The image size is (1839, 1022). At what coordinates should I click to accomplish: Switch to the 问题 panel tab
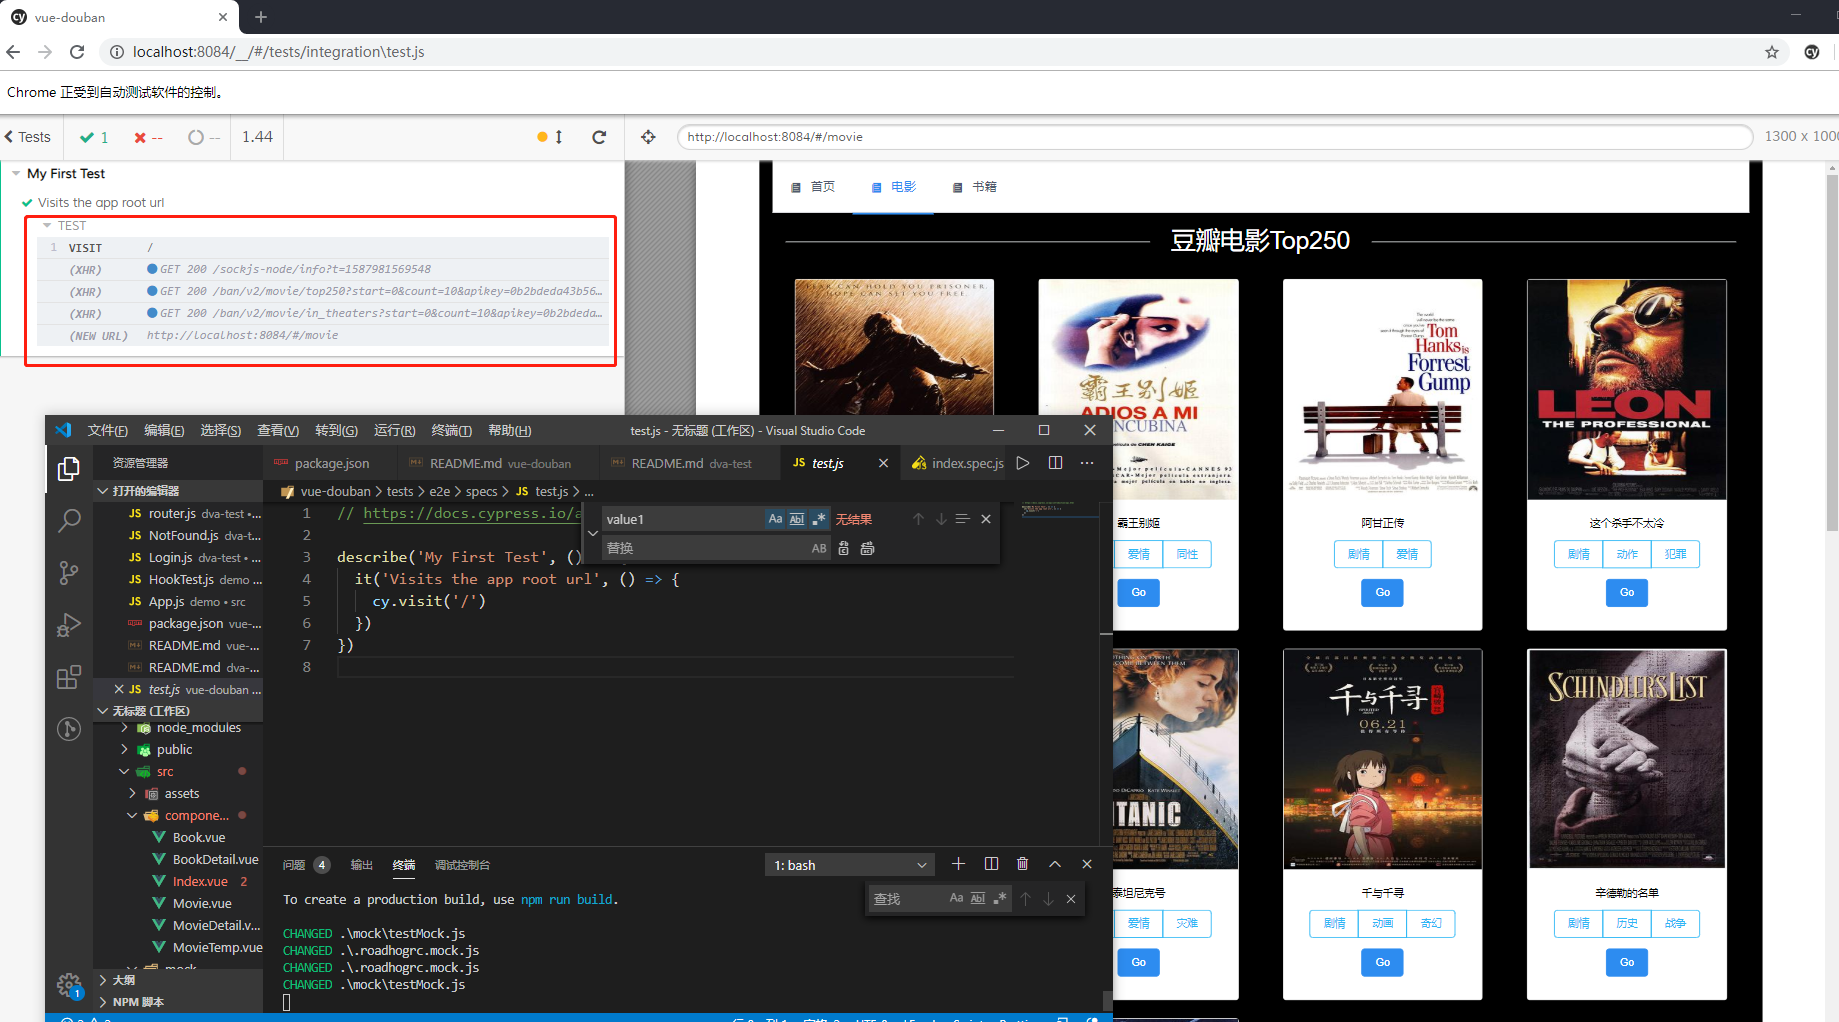(294, 865)
